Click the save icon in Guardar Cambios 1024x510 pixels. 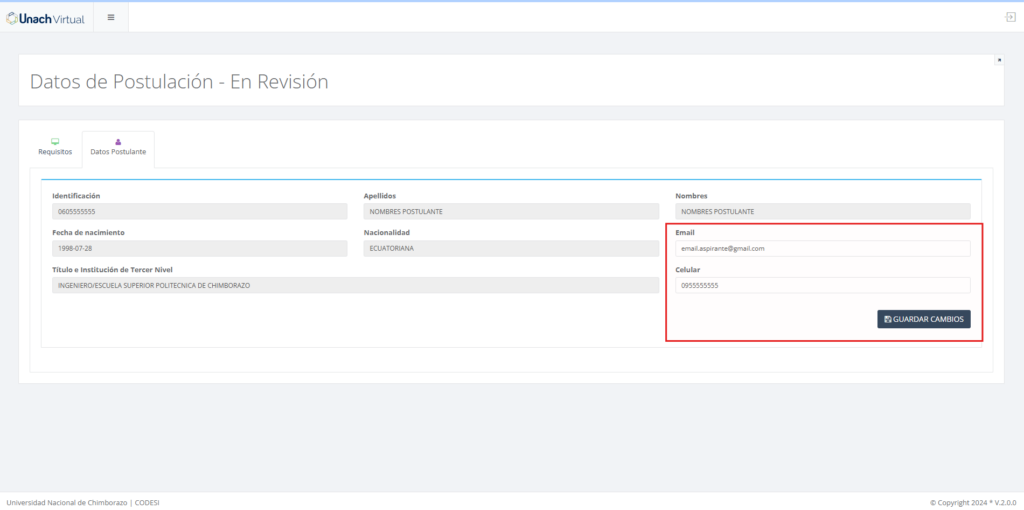(x=888, y=319)
